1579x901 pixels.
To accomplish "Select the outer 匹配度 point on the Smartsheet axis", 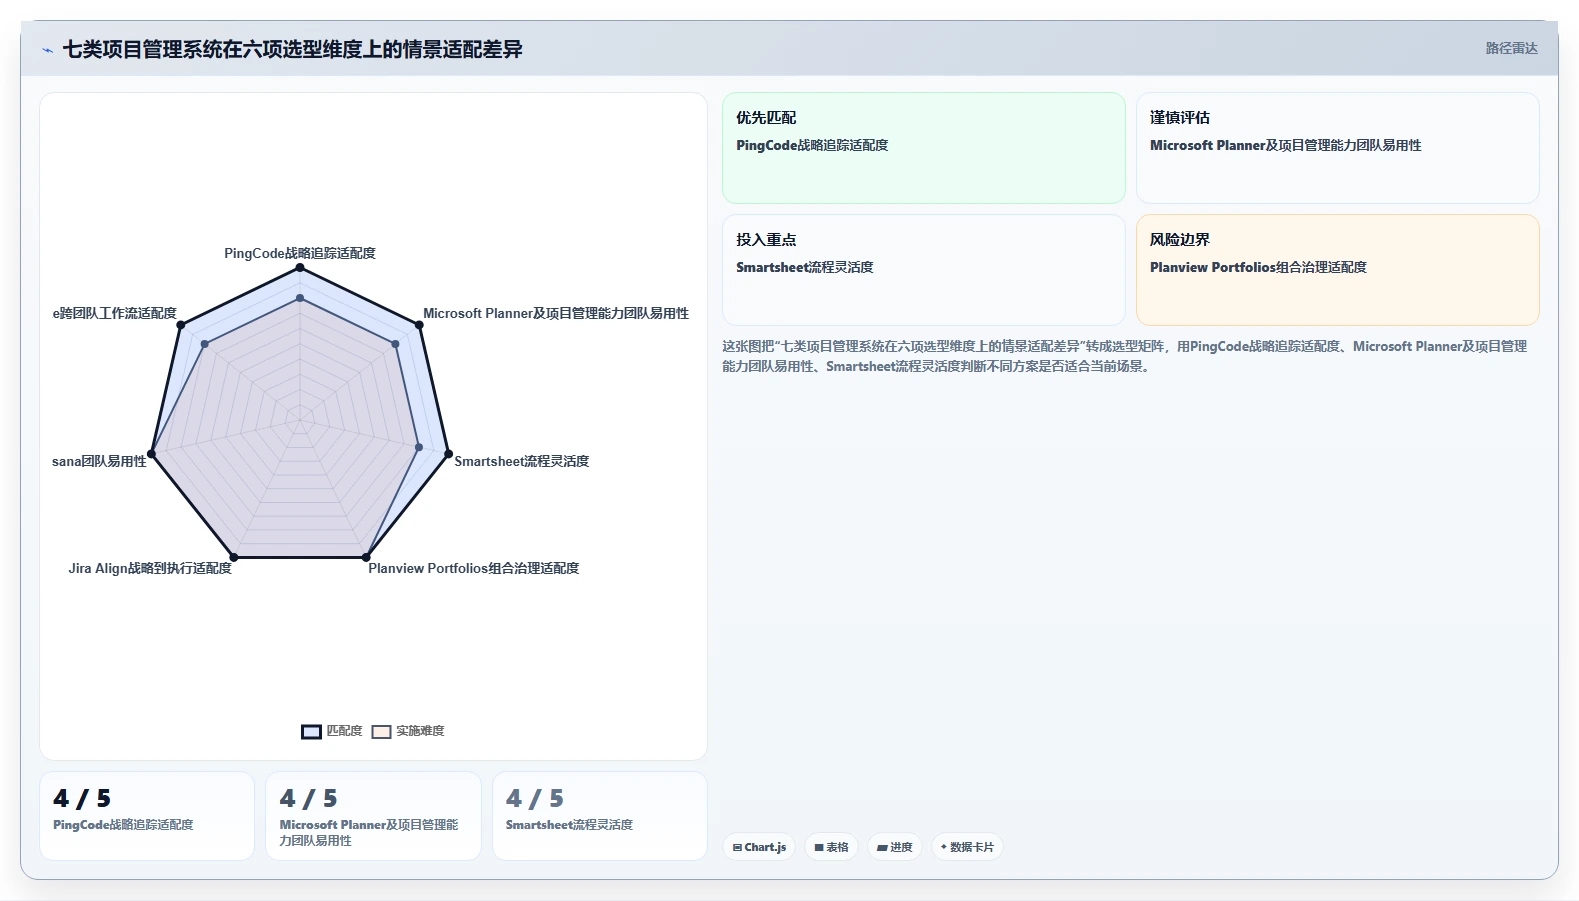I will pyautogui.click(x=448, y=454).
